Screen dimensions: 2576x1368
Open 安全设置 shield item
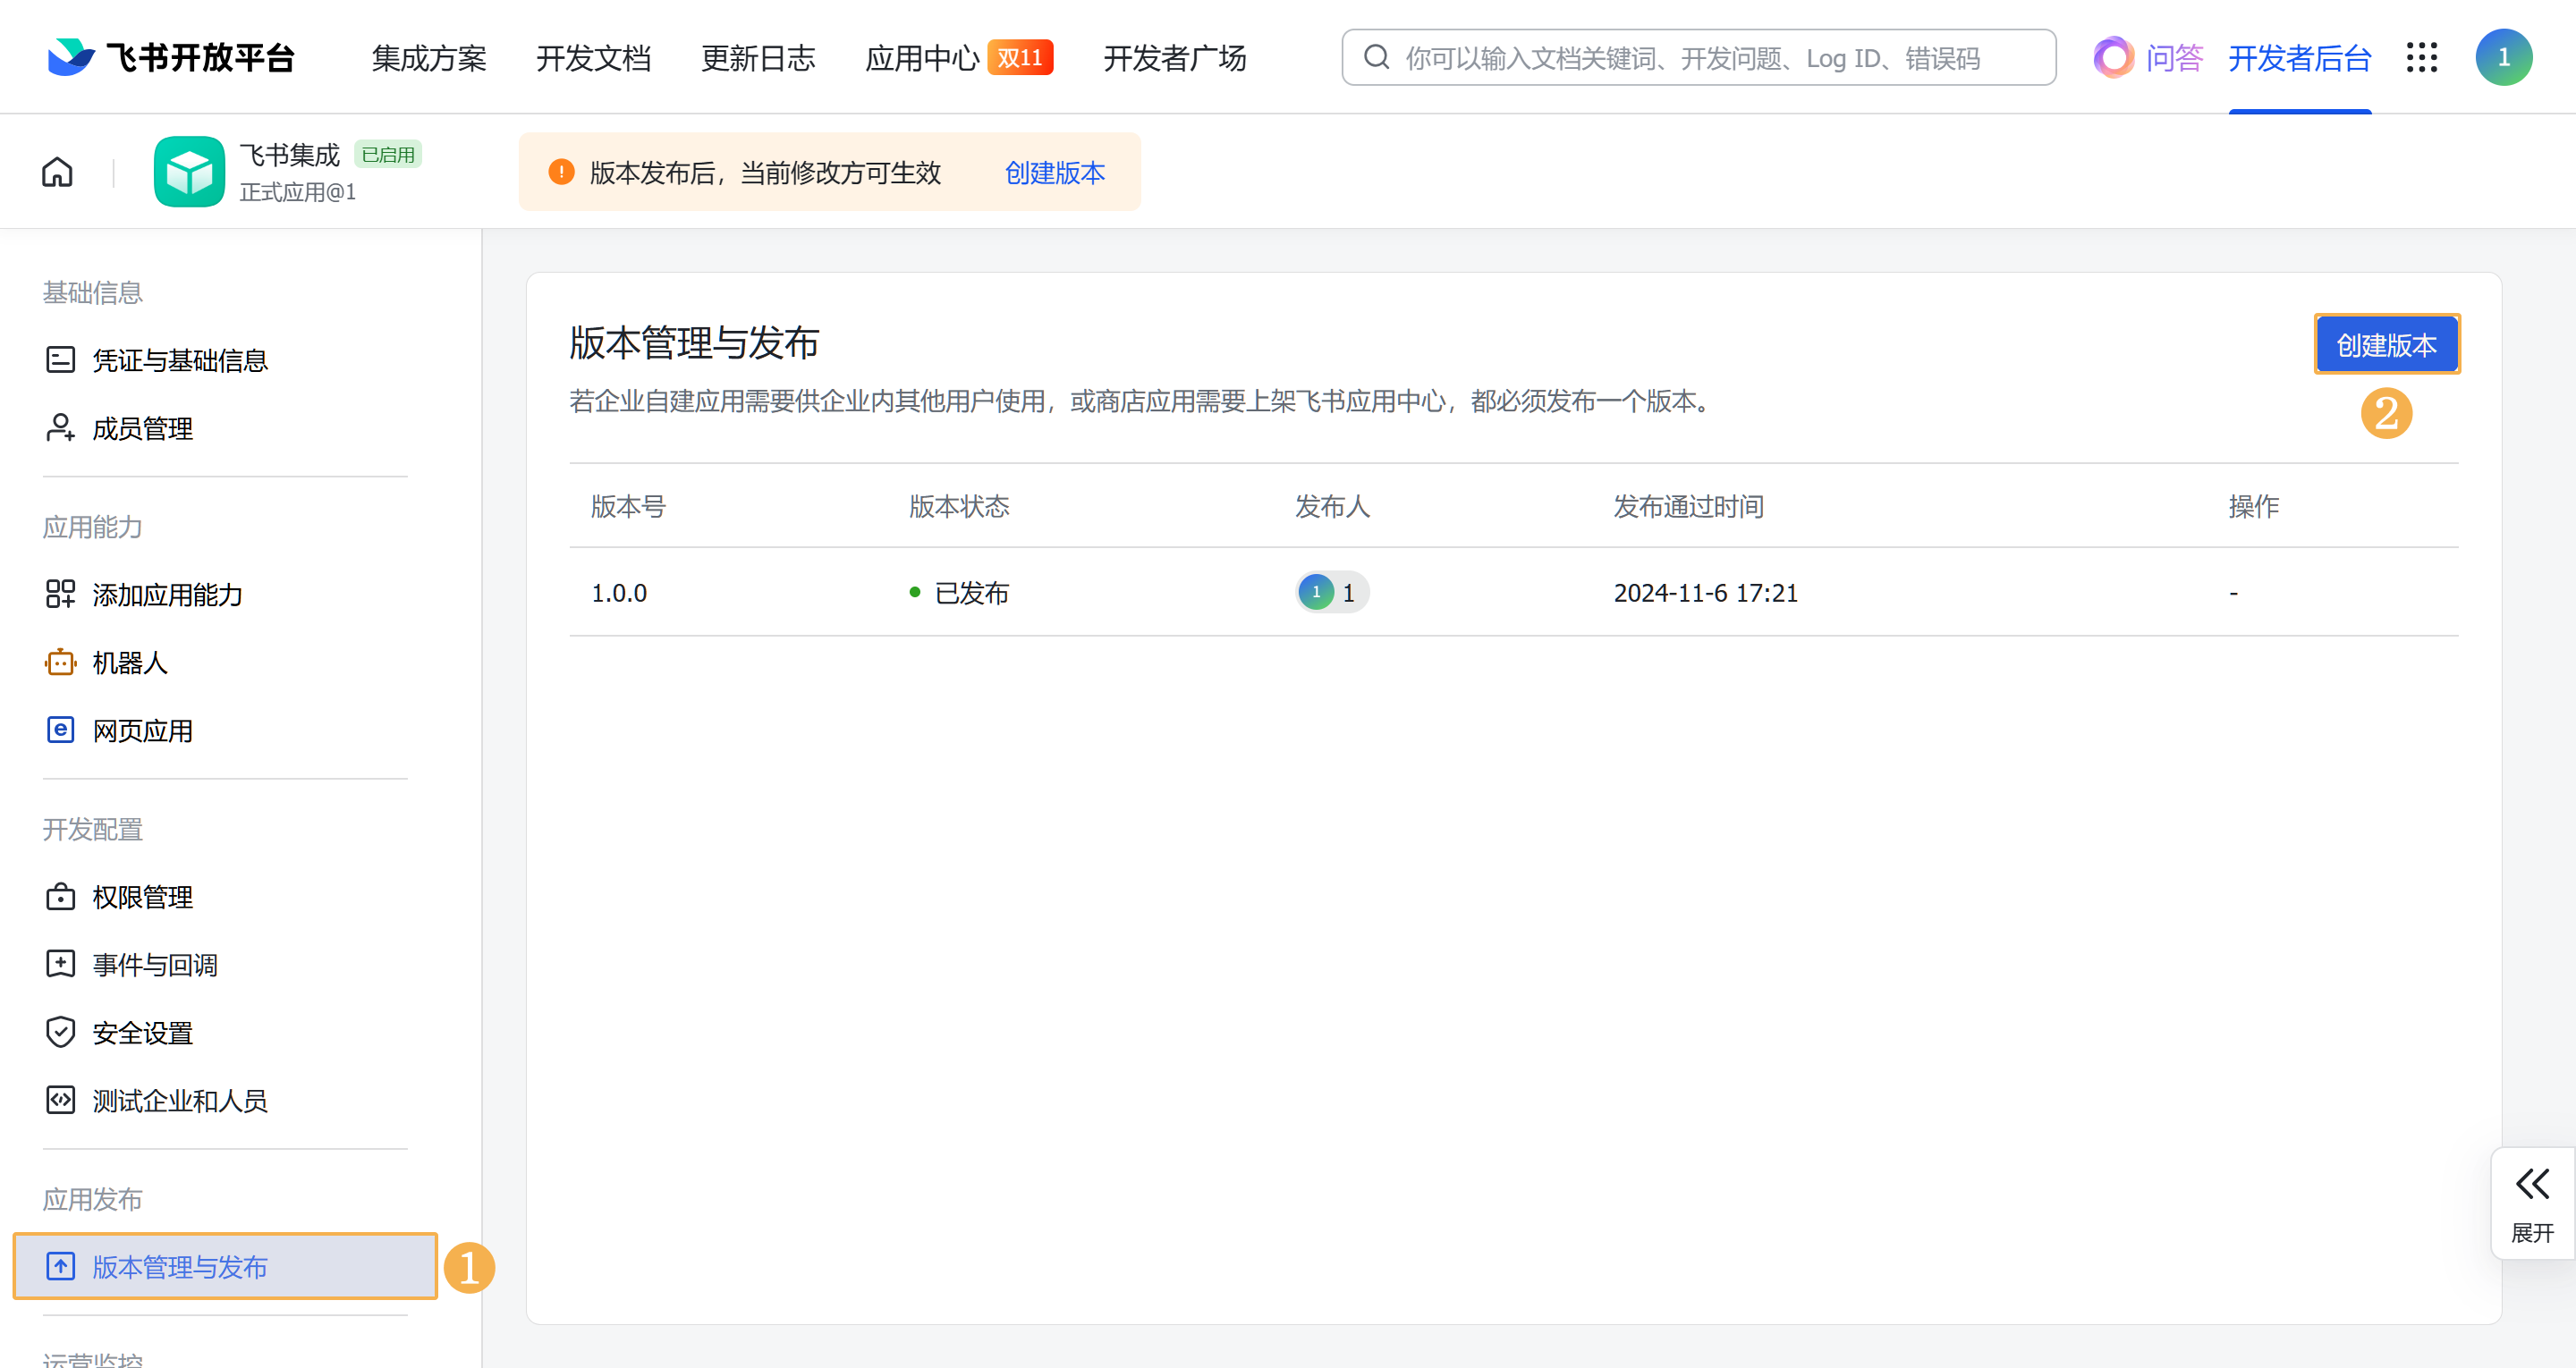[x=142, y=1033]
